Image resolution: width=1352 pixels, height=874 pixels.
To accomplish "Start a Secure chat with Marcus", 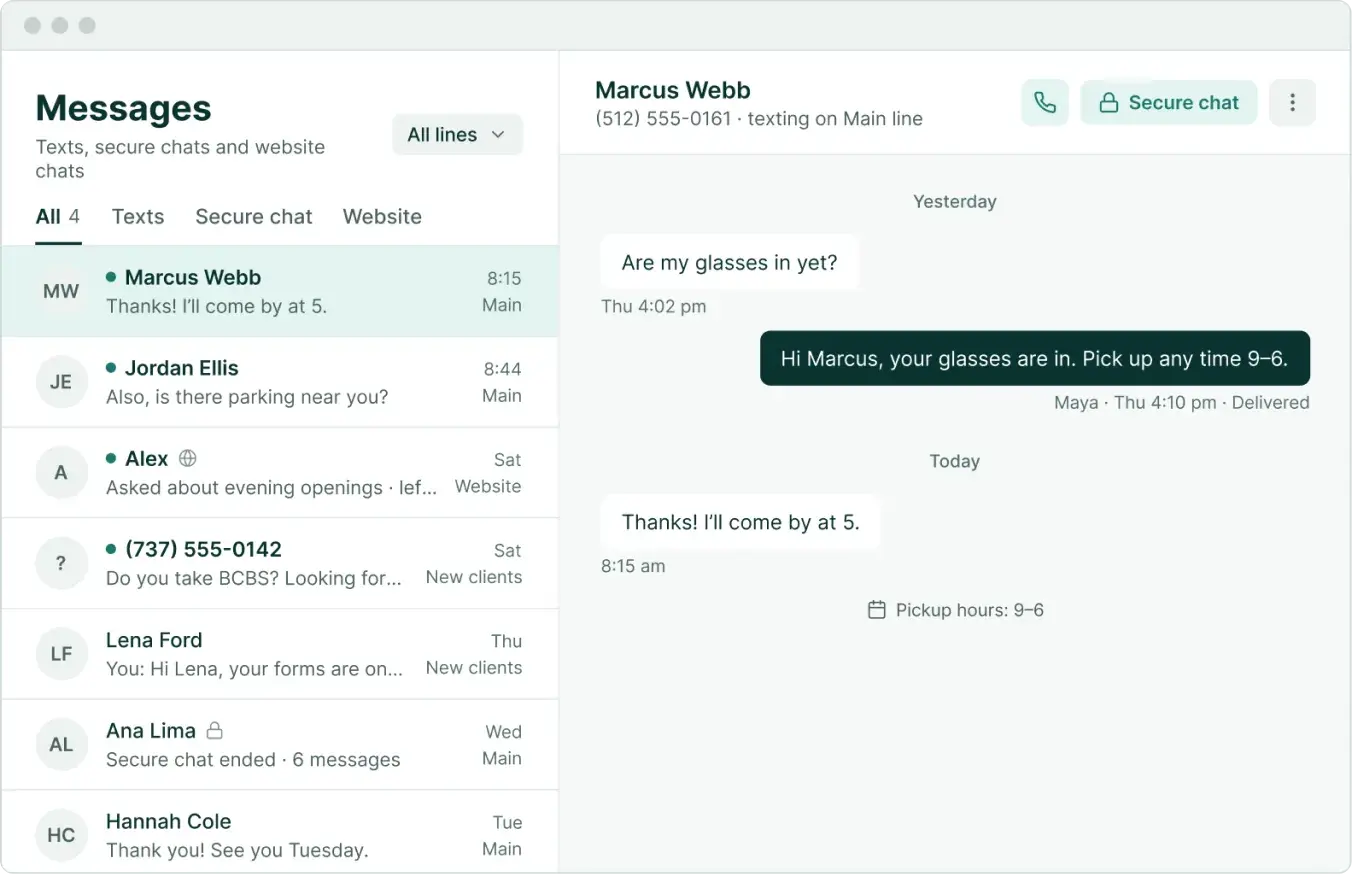I will pyautogui.click(x=1168, y=103).
